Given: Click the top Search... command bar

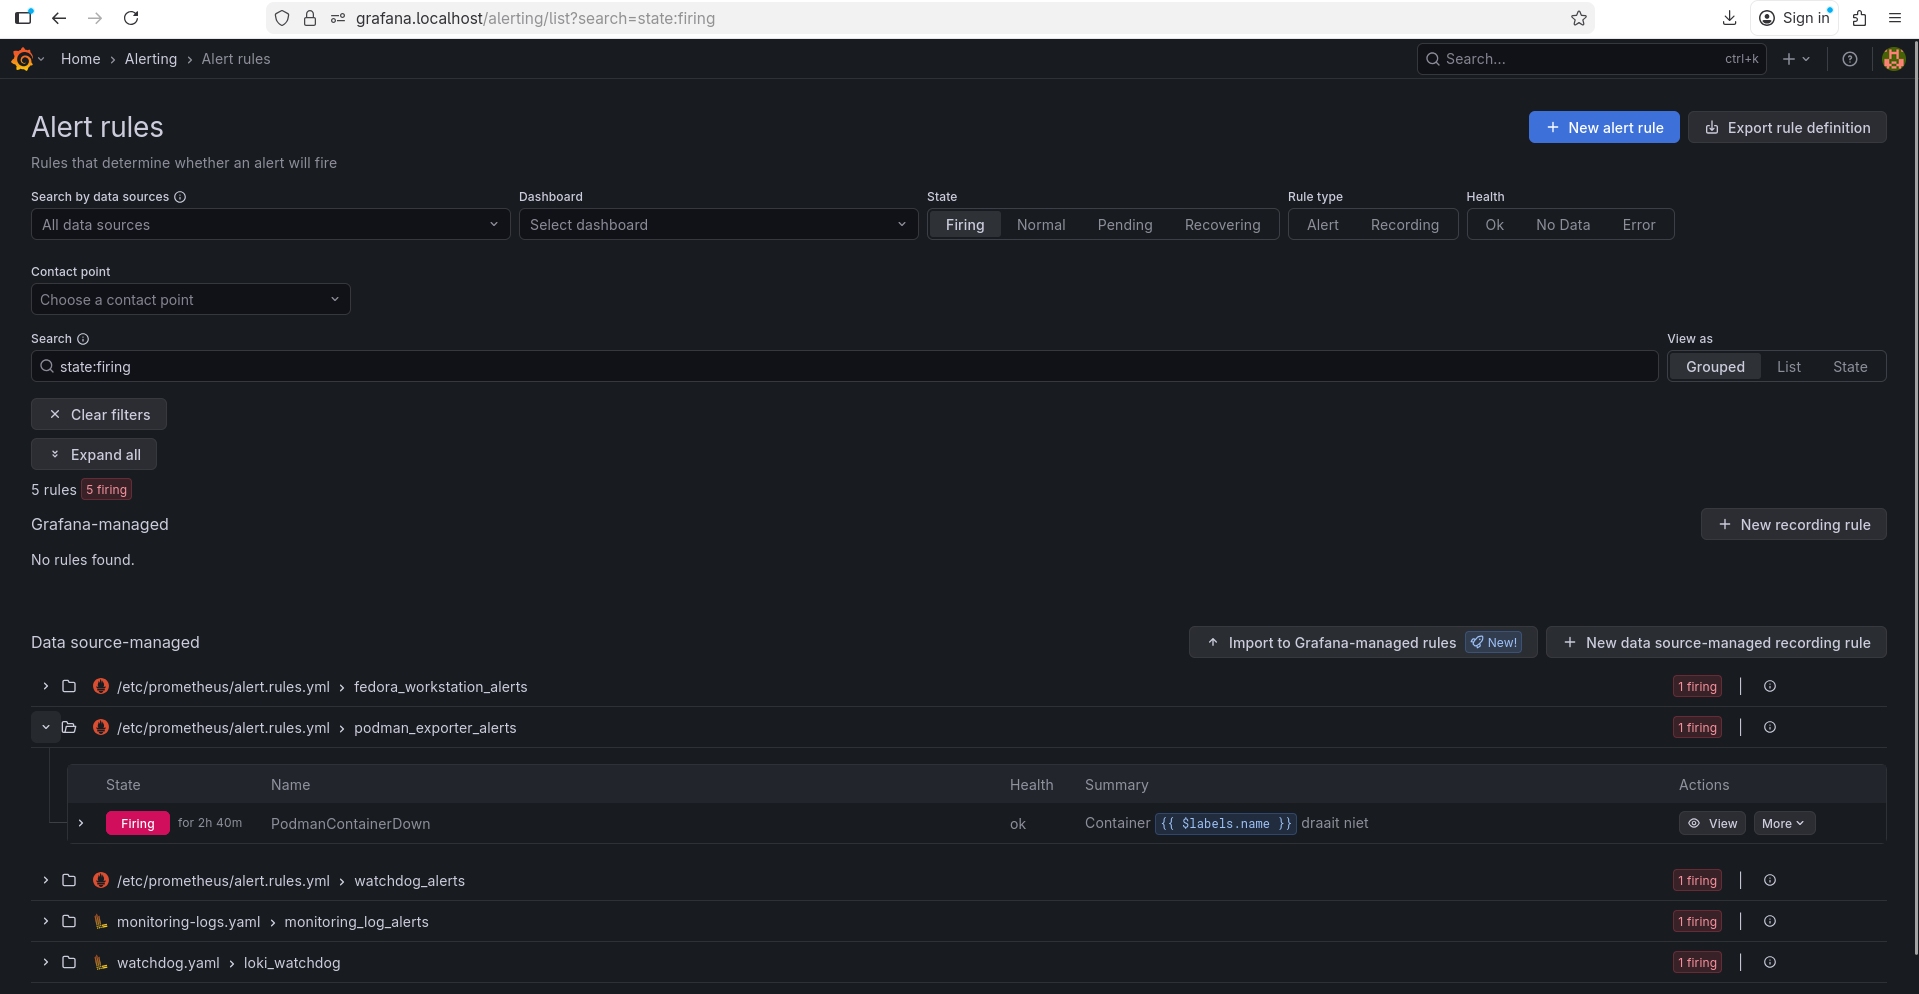Looking at the screenshot, I should (x=1592, y=59).
